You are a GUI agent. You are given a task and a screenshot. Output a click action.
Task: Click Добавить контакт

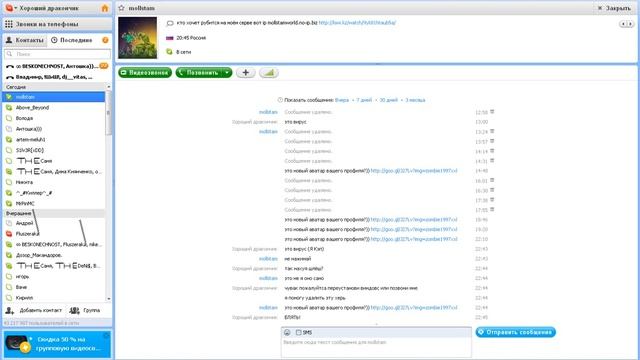[x=34, y=311]
